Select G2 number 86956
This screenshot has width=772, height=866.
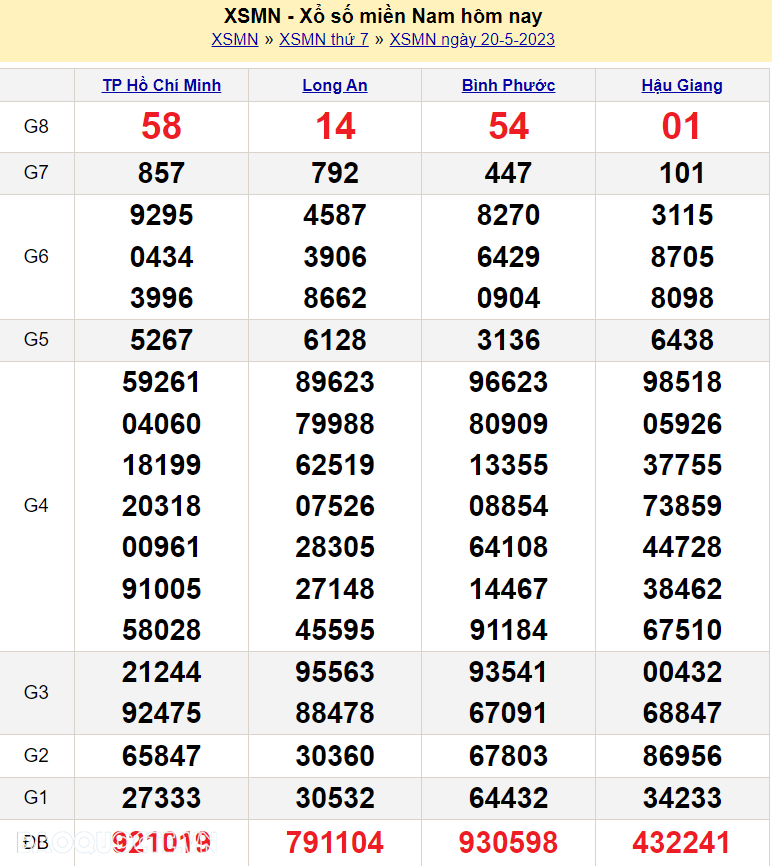(682, 756)
